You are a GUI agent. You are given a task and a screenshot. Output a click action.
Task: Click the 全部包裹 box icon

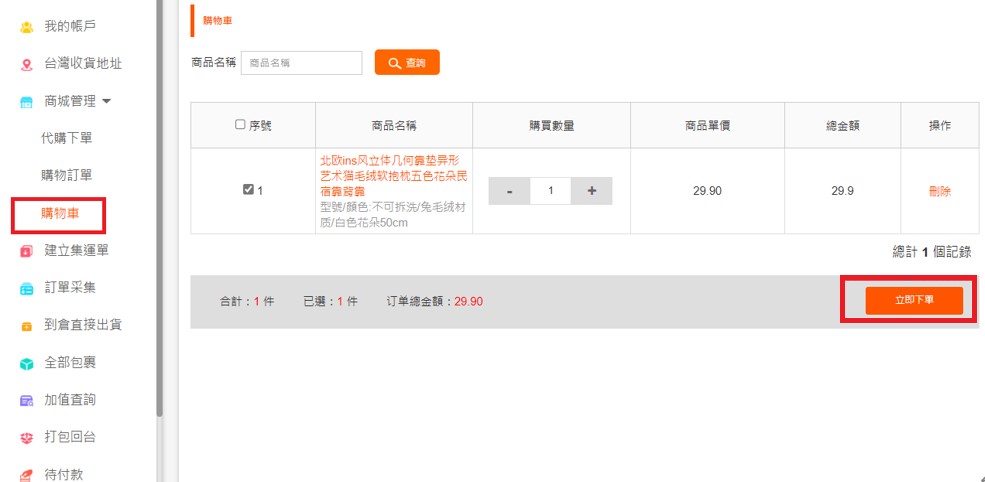[27, 363]
